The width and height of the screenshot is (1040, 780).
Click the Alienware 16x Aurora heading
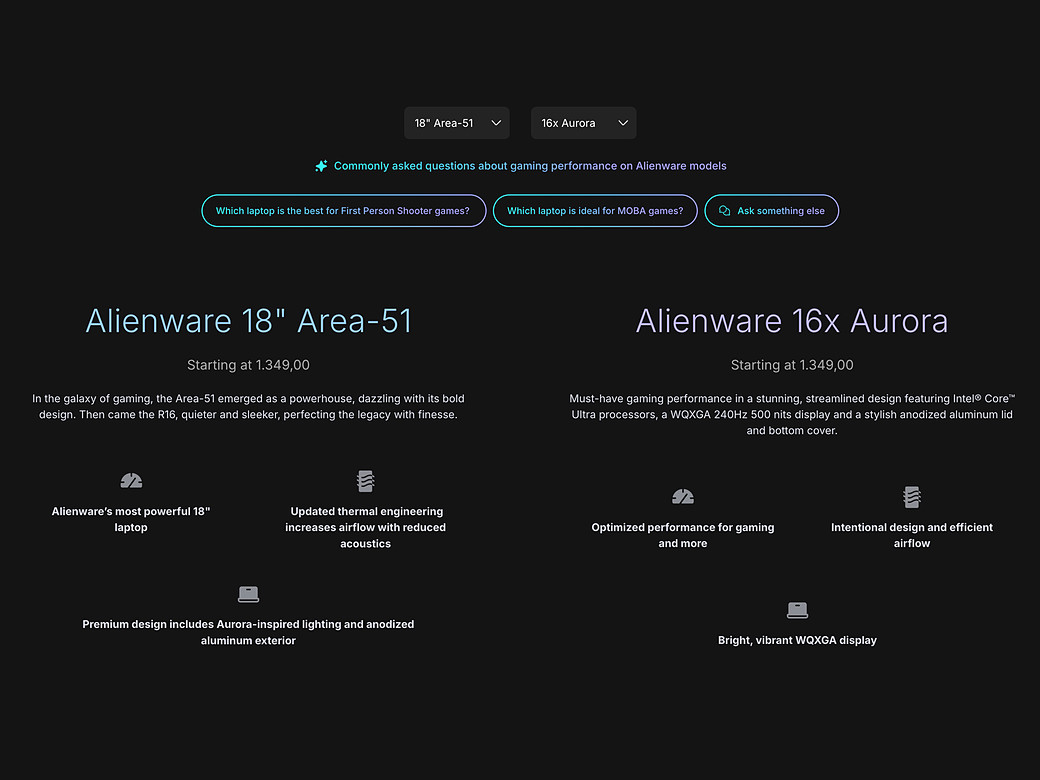click(x=792, y=321)
